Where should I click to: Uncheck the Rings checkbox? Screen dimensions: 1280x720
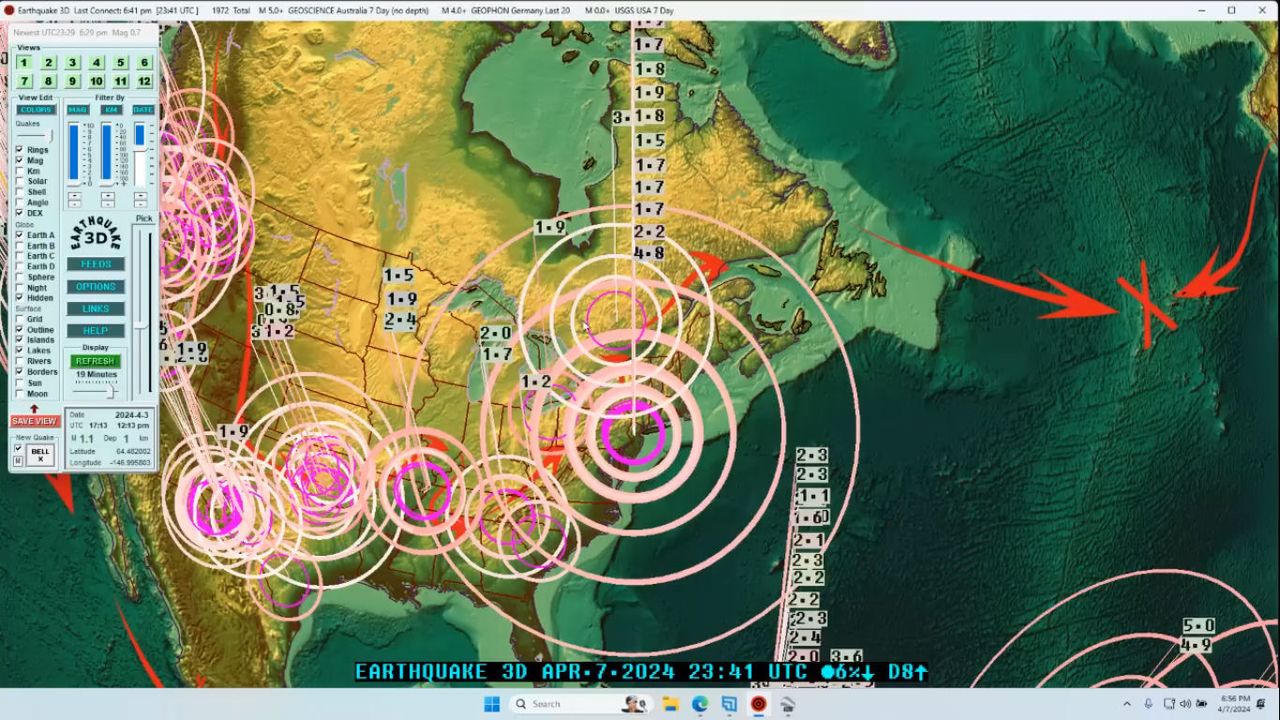click(19, 150)
